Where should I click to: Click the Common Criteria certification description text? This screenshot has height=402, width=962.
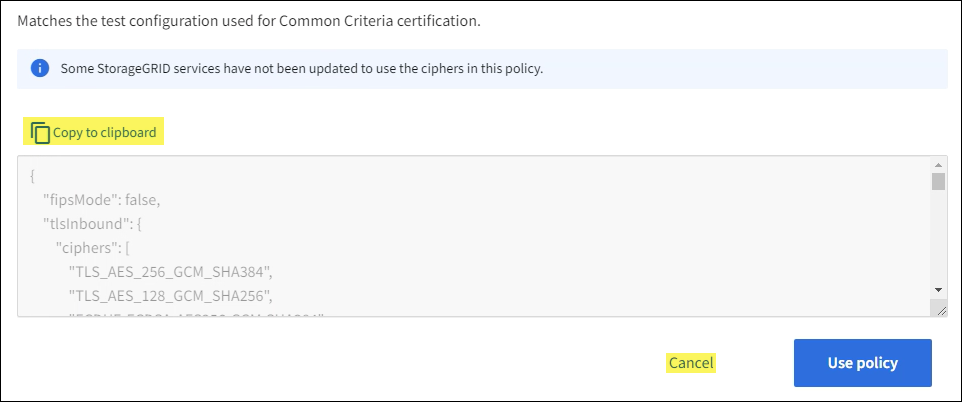click(250, 21)
